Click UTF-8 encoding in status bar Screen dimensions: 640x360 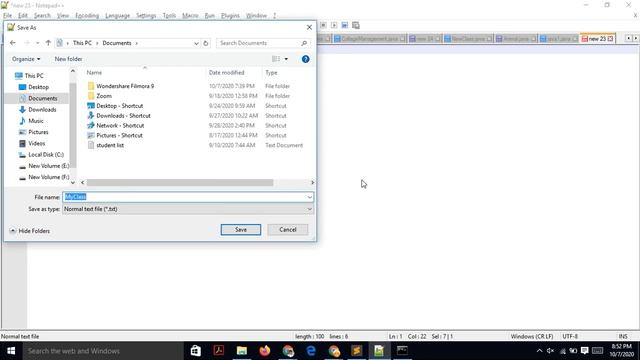(x=570, y=336)
